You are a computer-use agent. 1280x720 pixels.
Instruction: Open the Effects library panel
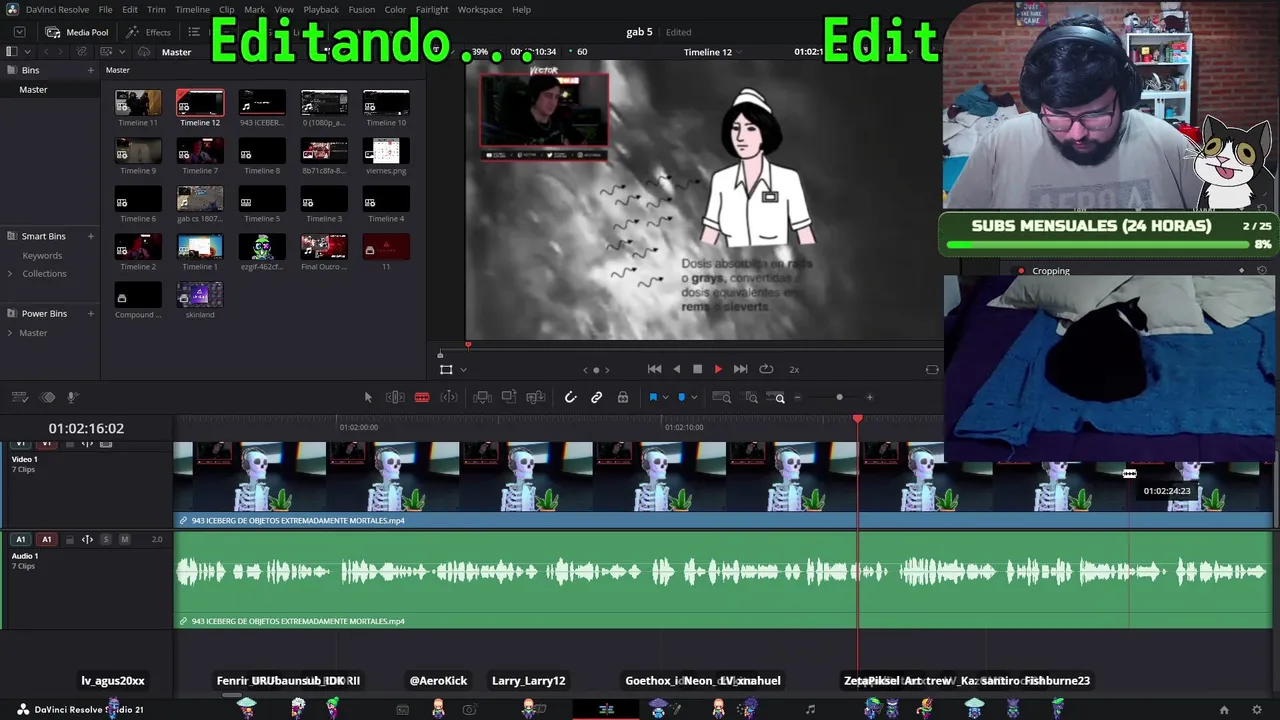[148, 32]
